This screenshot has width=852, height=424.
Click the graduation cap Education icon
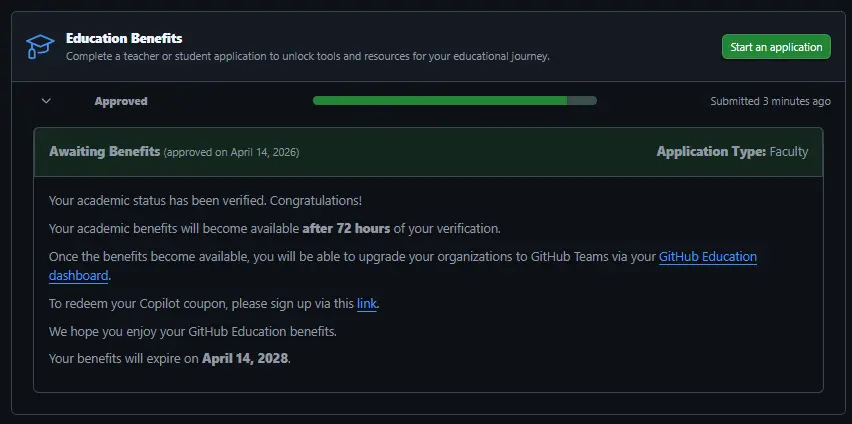(x=40, y=47)
